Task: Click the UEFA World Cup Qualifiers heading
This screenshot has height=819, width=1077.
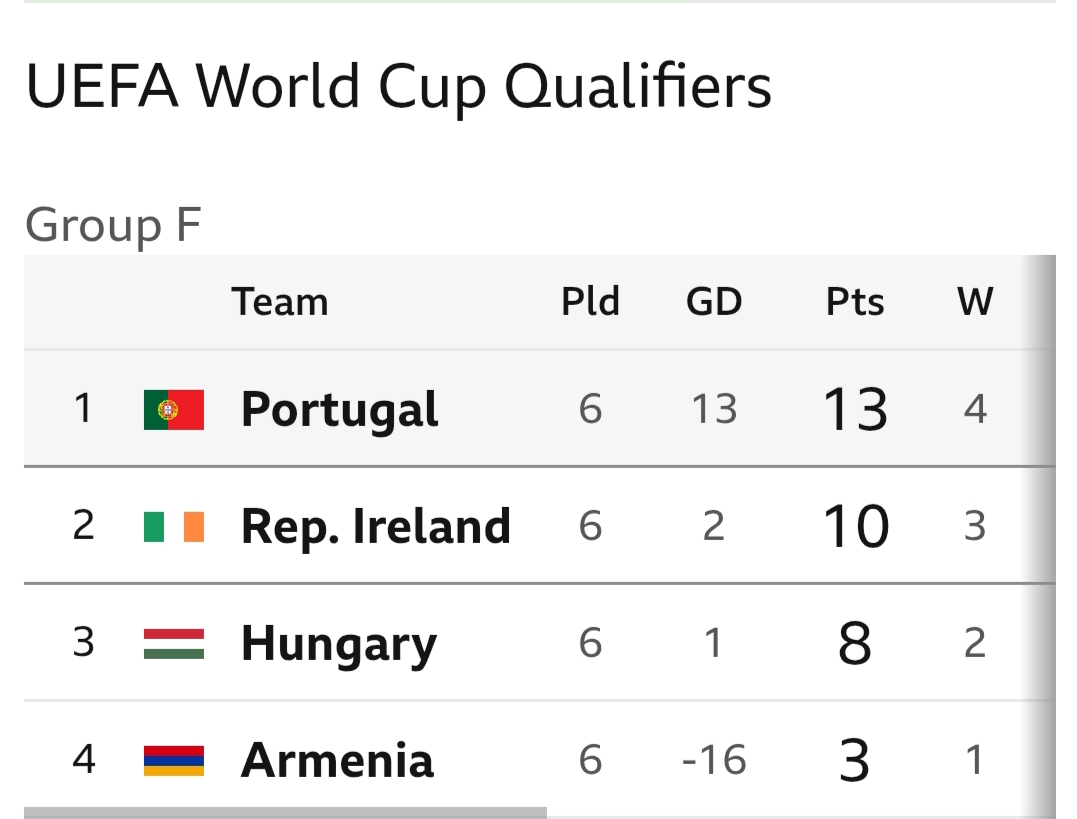Action: click(398, 87)
